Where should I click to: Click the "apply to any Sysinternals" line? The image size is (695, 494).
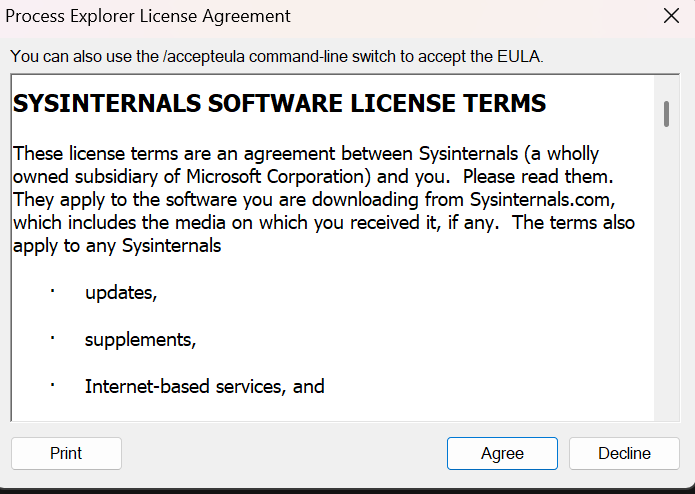tap(117, 245)
